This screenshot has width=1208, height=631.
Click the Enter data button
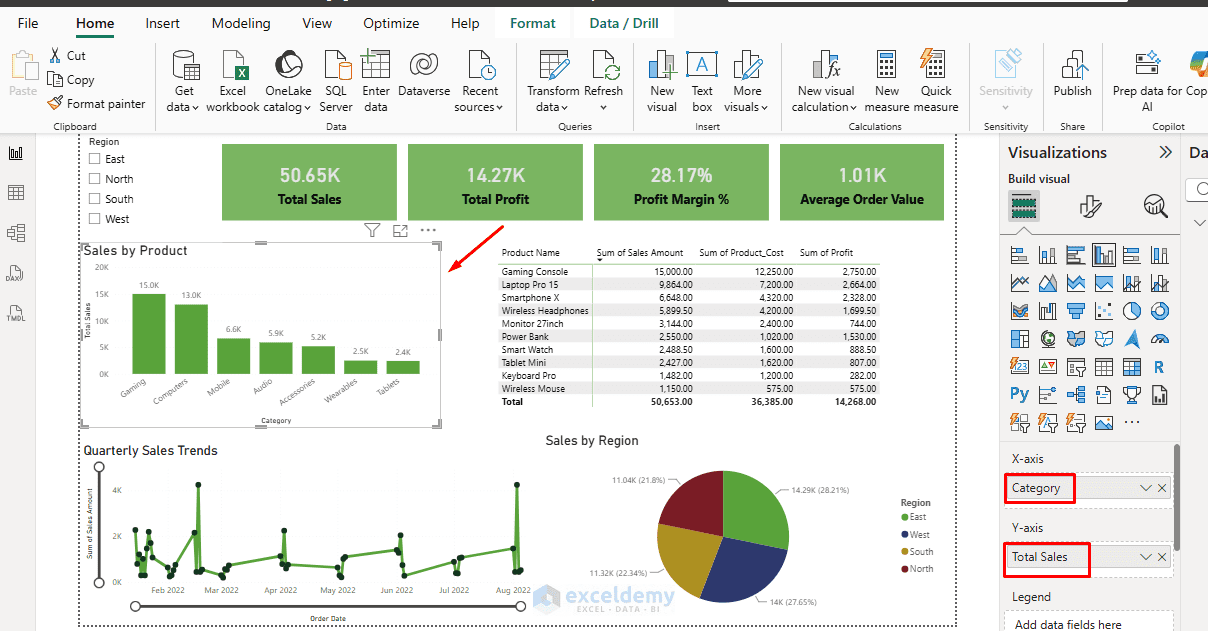376,81
